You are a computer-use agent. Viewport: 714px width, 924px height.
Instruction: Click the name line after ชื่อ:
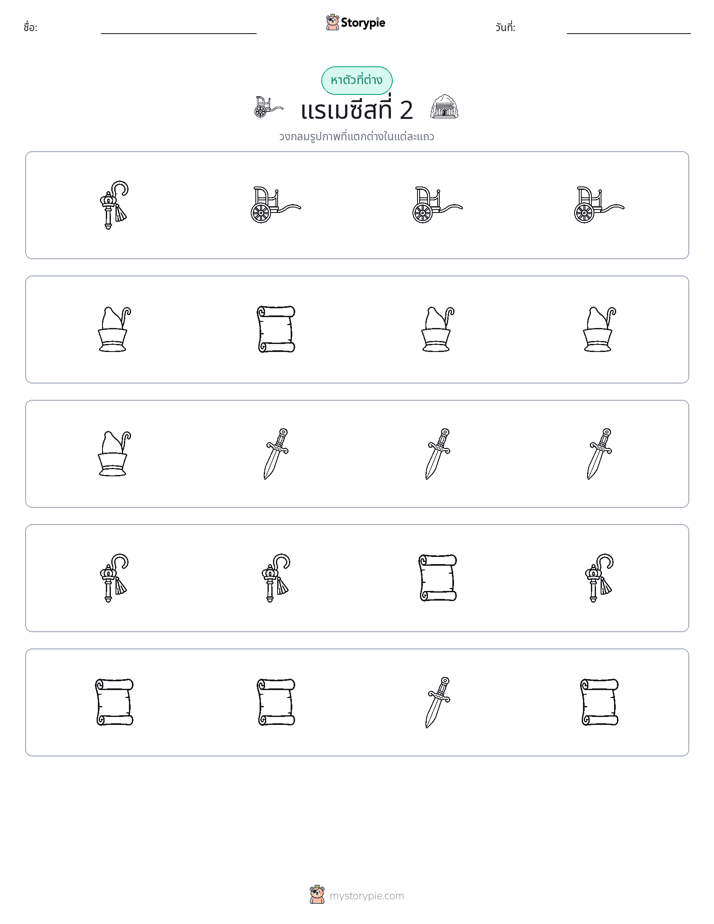pos(178,29)
